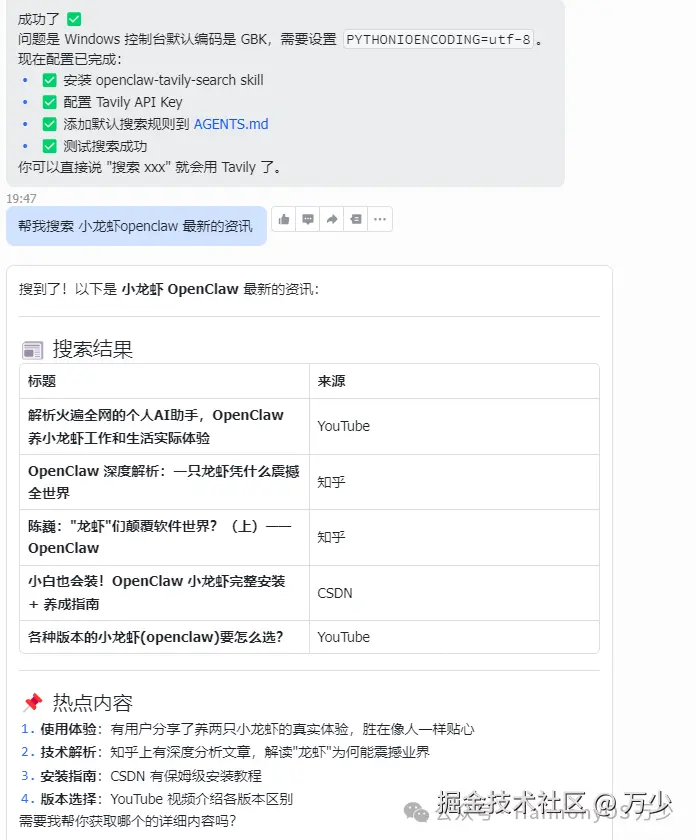Click the PYTHONIOENCODING=utf-8 inline code
696x840 pixels.
[x=438, y=39]
